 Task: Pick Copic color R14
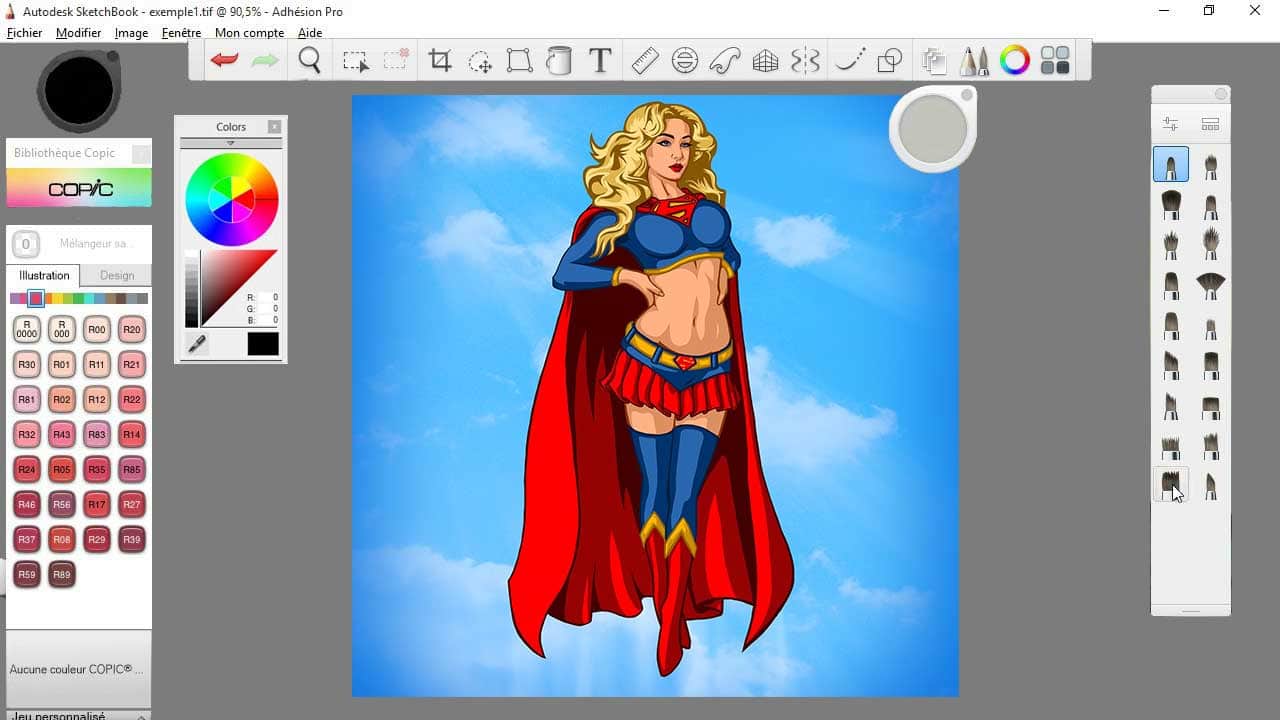132,434
